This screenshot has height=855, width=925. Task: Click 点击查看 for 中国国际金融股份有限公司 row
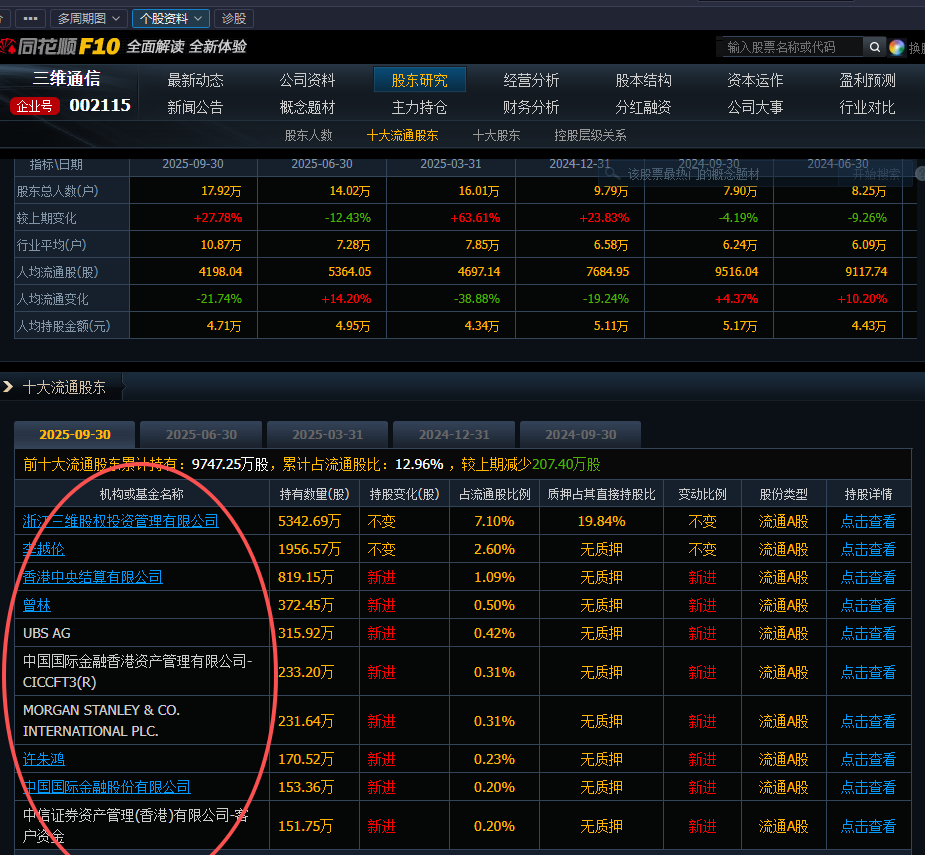click(868, 787)
